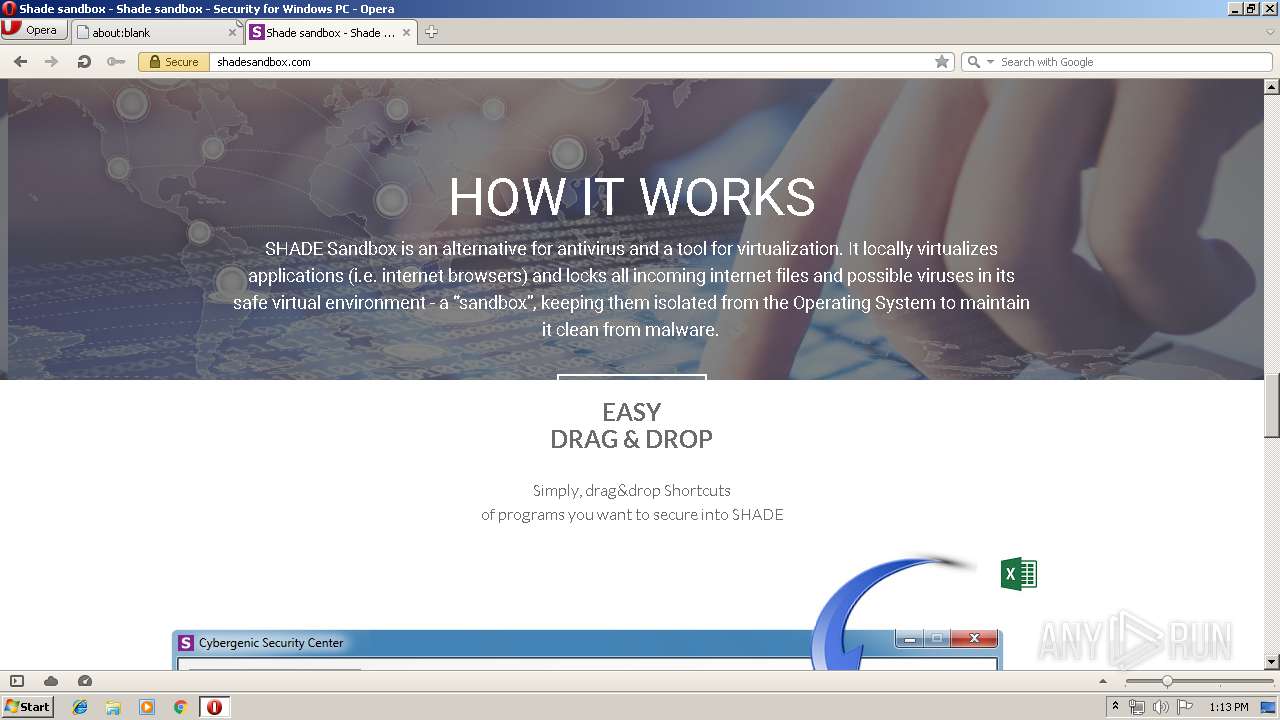Open volume control in system tray
This screenshot has width=1280, height=720.
1161,707
